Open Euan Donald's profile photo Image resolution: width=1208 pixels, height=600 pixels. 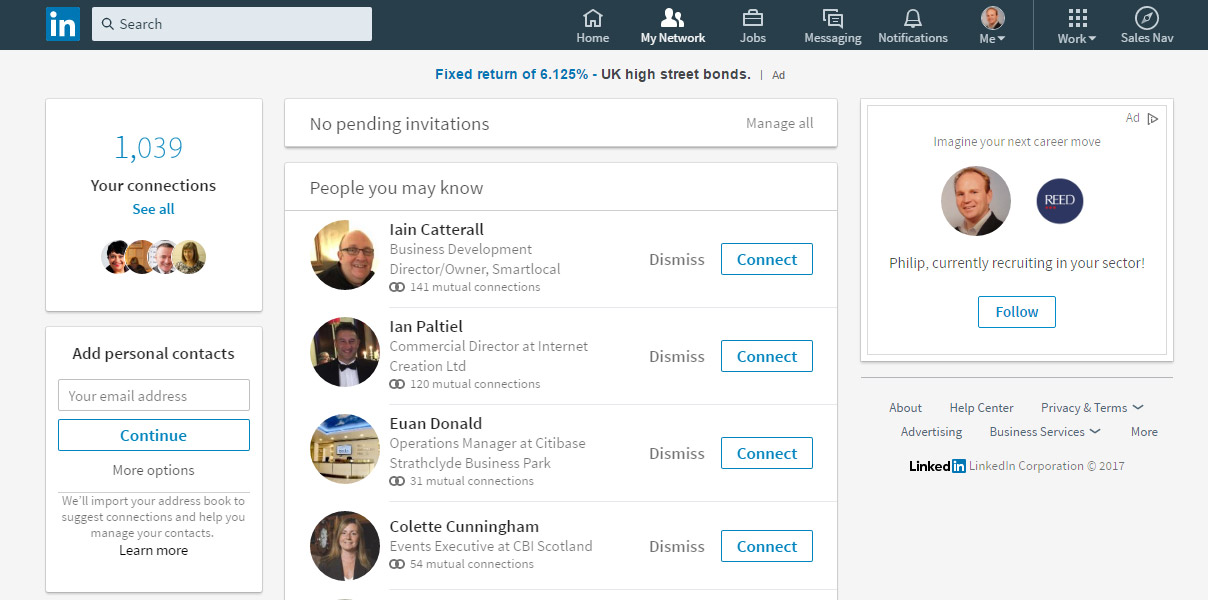tap(344, 448)
